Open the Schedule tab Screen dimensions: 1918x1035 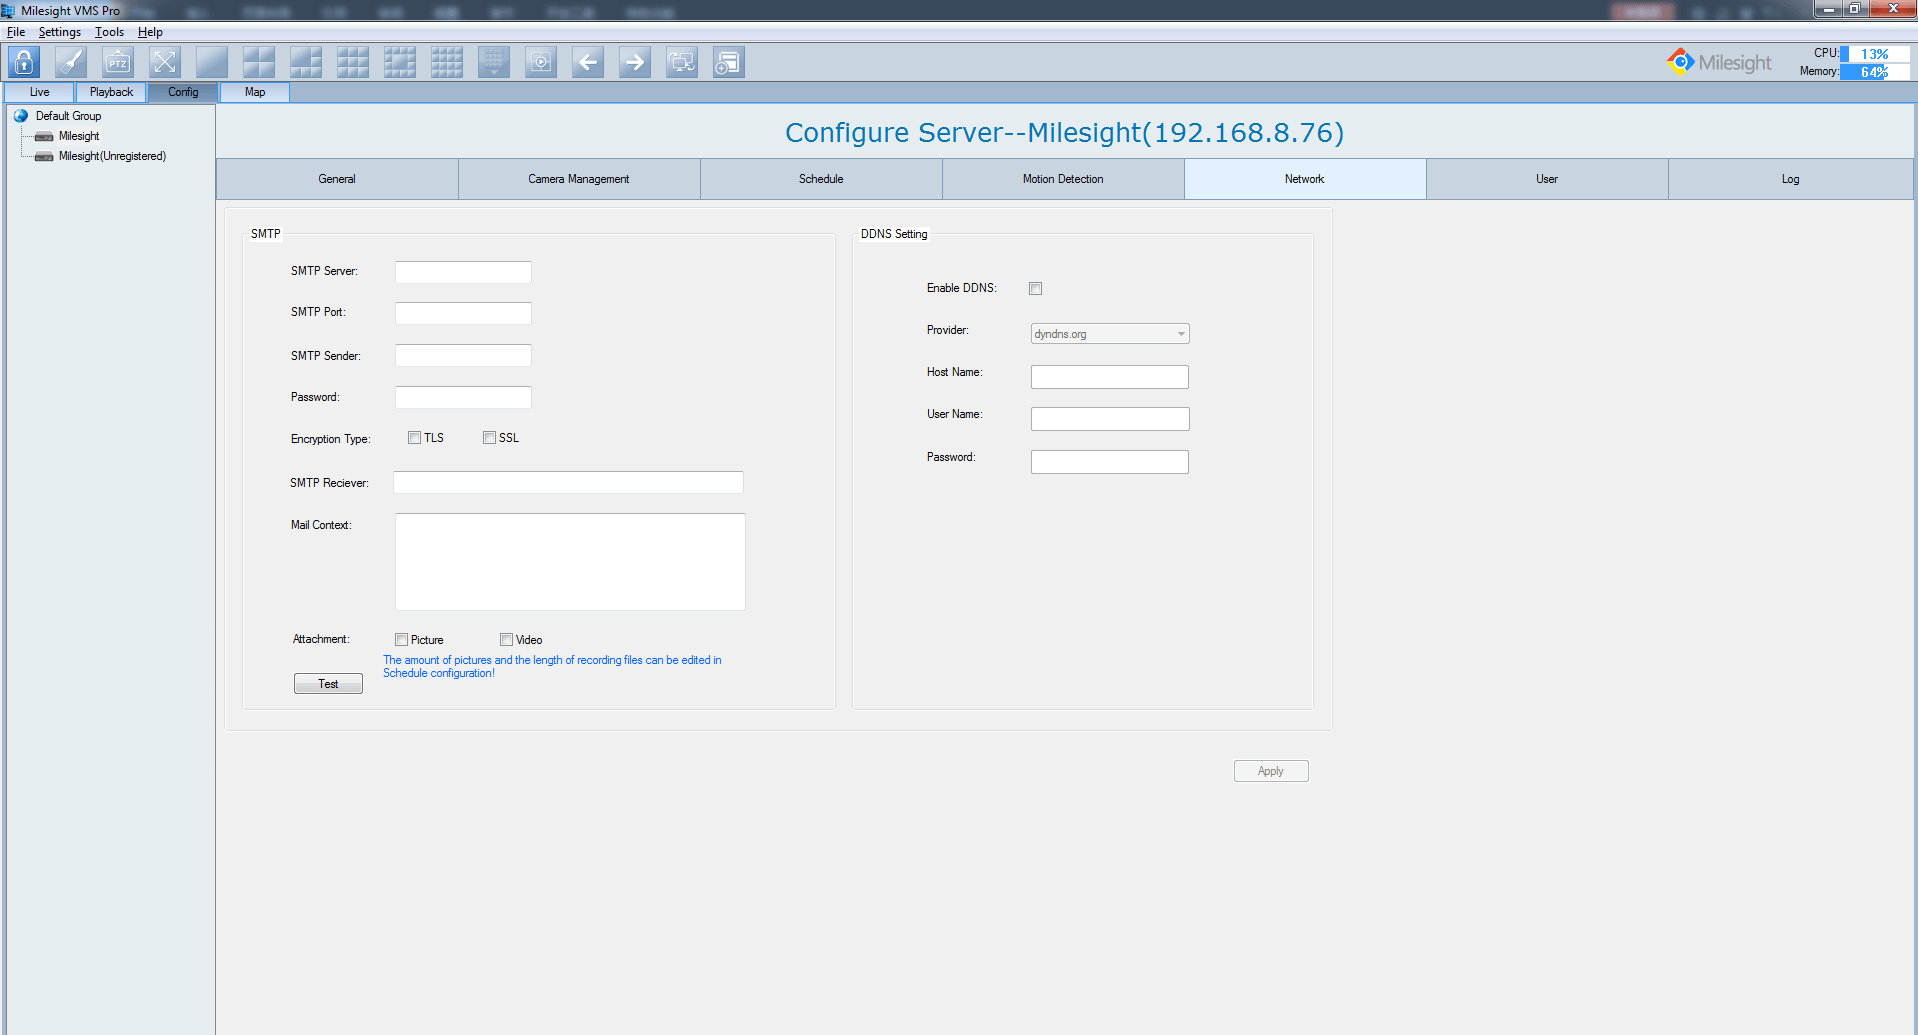821,179
